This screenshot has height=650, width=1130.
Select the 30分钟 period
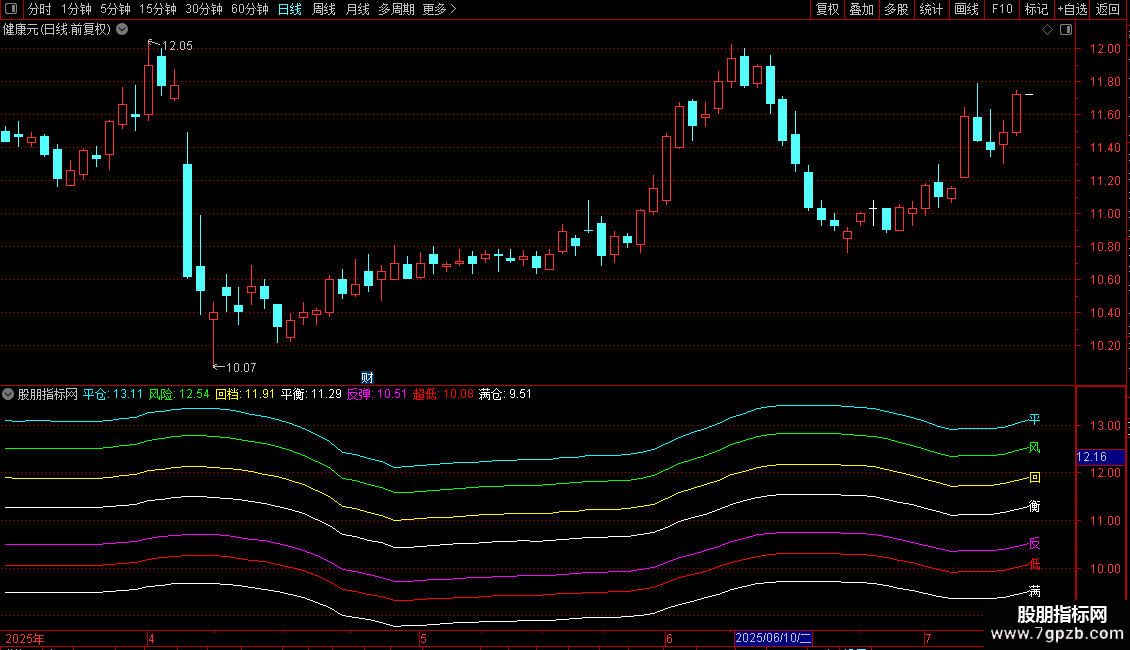click(x=204, y=9)
